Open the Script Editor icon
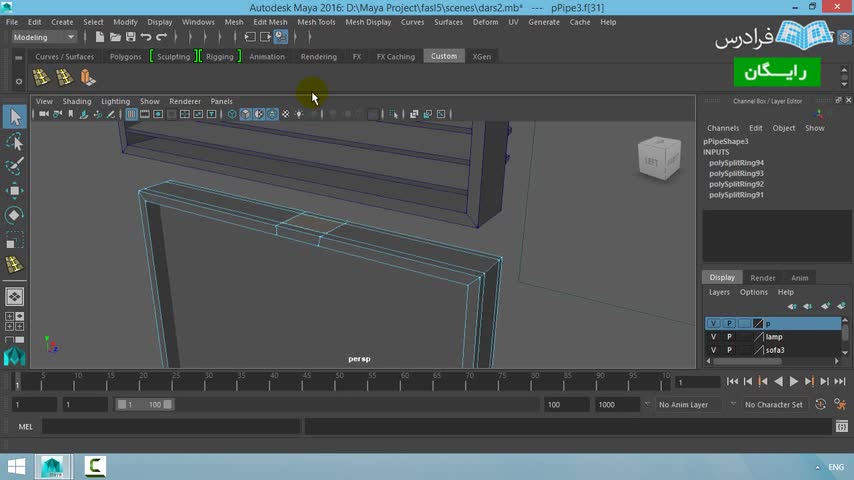 (x=842, y=427)
